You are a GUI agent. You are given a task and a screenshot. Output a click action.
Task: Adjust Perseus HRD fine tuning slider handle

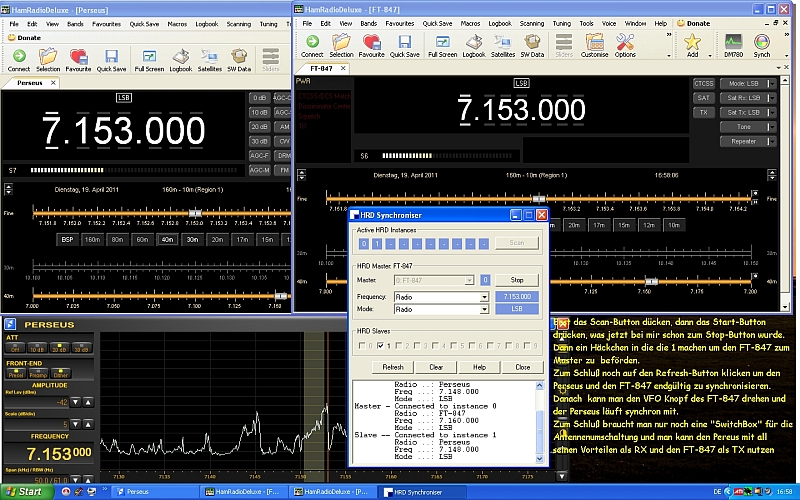tap(194, 213)
